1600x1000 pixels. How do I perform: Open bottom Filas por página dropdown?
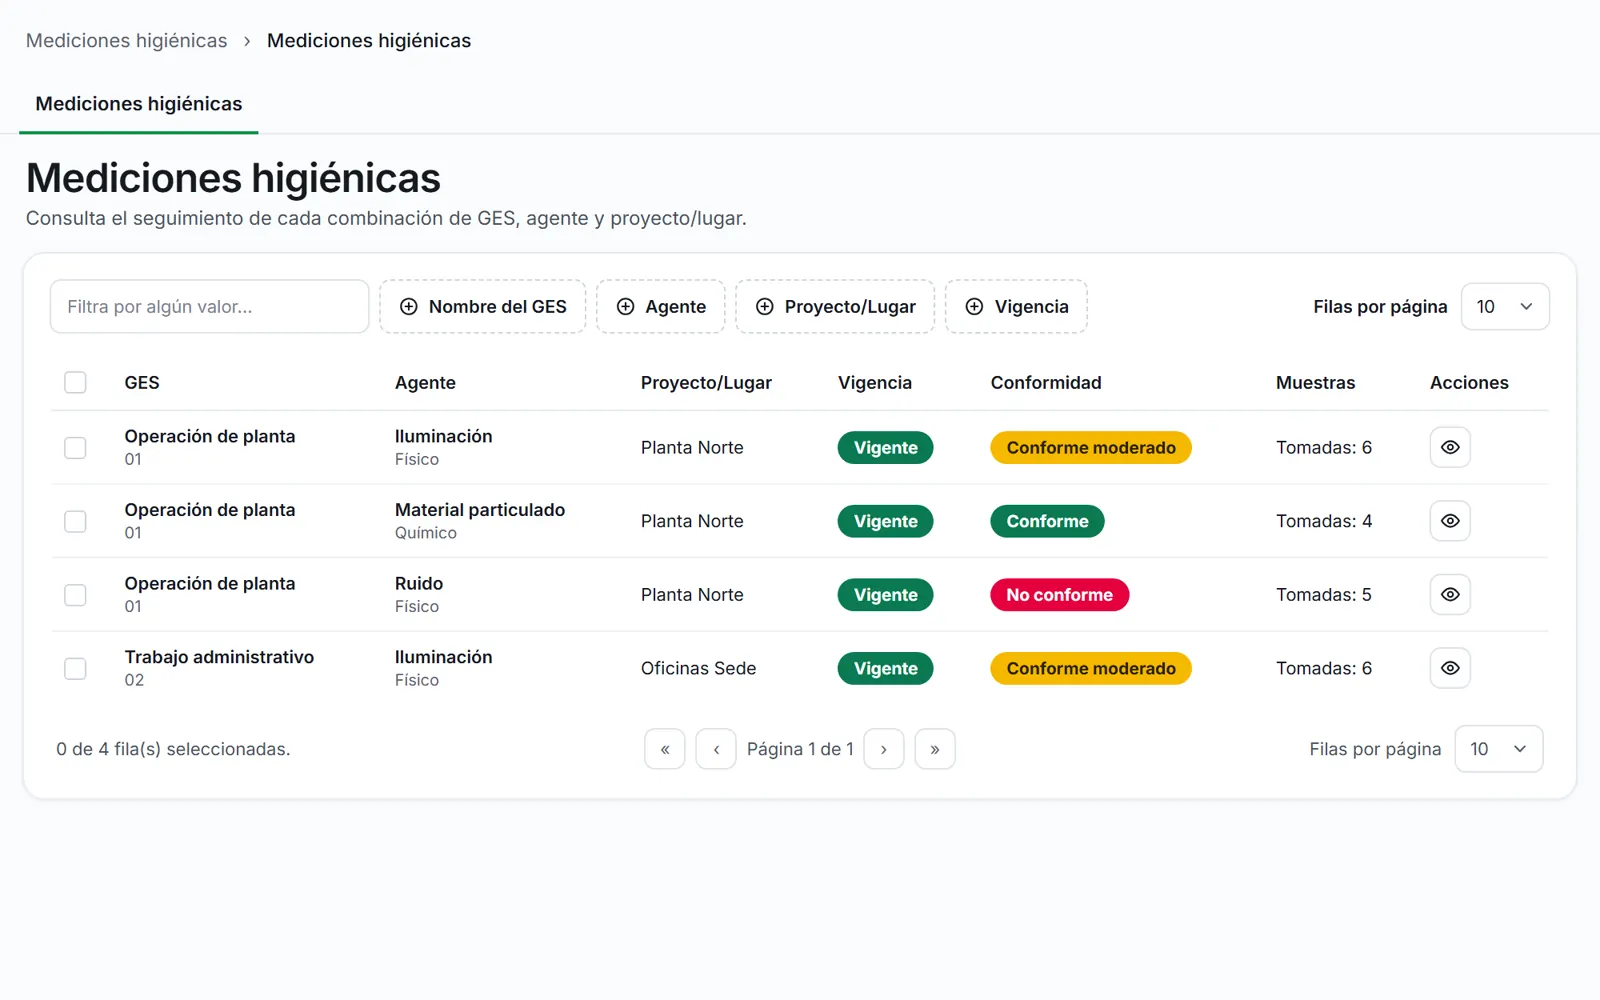coord(1499,749)
